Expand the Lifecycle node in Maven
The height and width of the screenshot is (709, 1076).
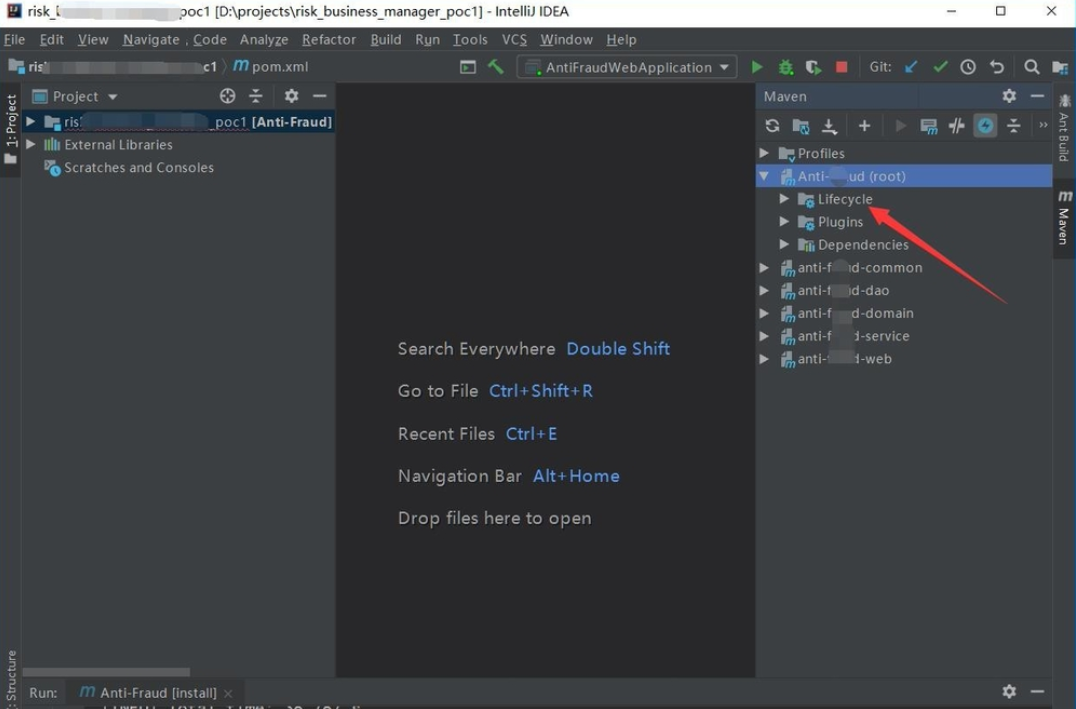coord(785,199)
